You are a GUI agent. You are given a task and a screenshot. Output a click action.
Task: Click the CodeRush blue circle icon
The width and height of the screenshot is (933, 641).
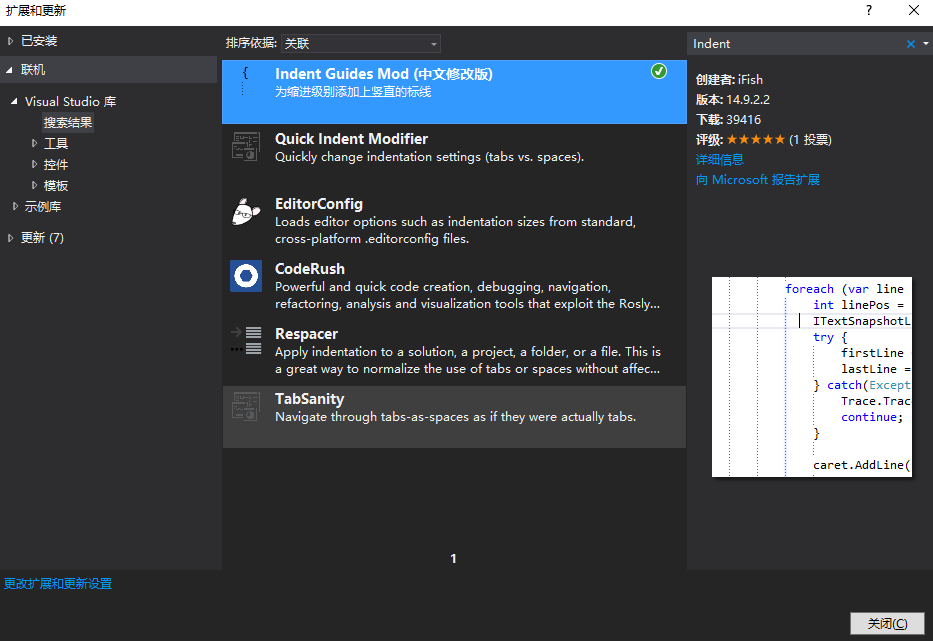pyautogui.click(x=246, y=276)
